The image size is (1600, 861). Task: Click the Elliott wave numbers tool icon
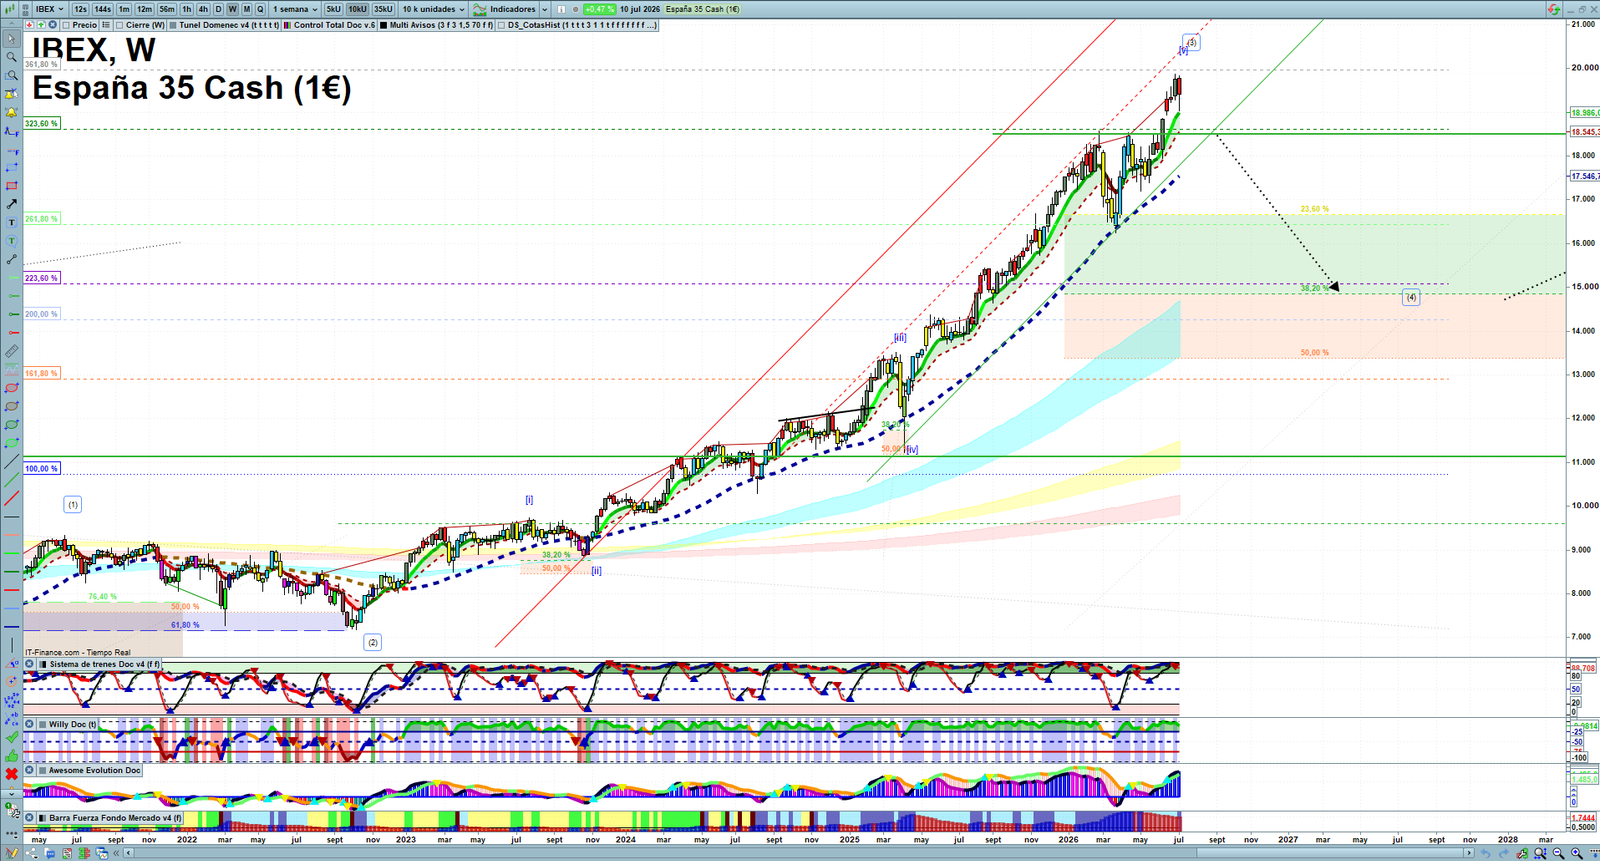coord(11,700)
